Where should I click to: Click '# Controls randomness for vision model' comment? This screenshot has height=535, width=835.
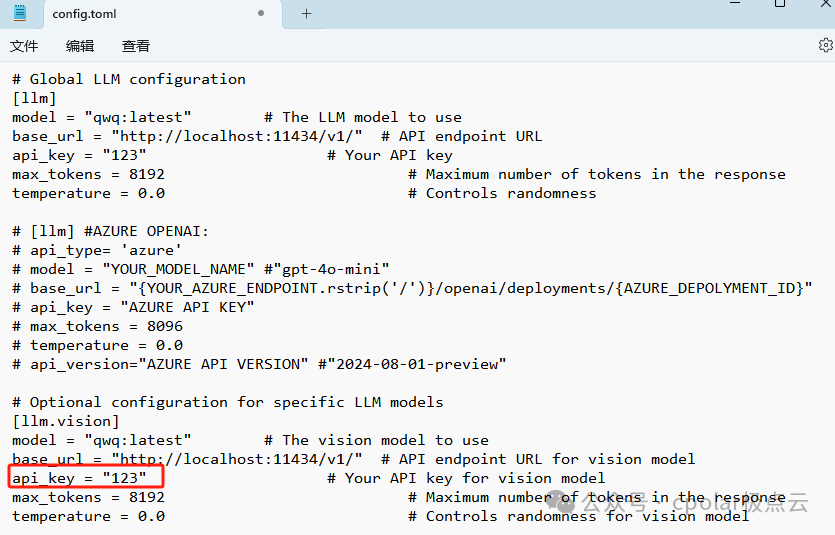coord(579,516)
